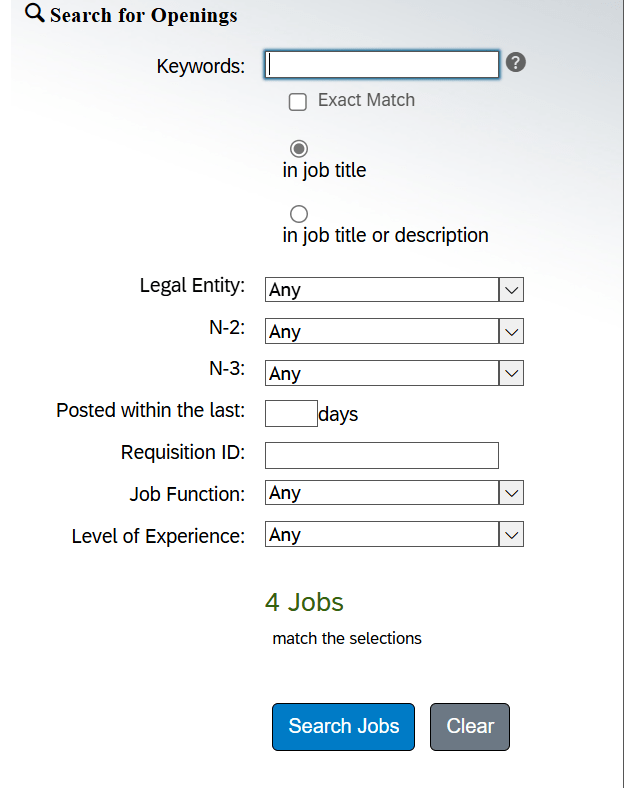Click the magnifier icon beside Search for Openings
626x788 pixels.
tap(35, 13)
